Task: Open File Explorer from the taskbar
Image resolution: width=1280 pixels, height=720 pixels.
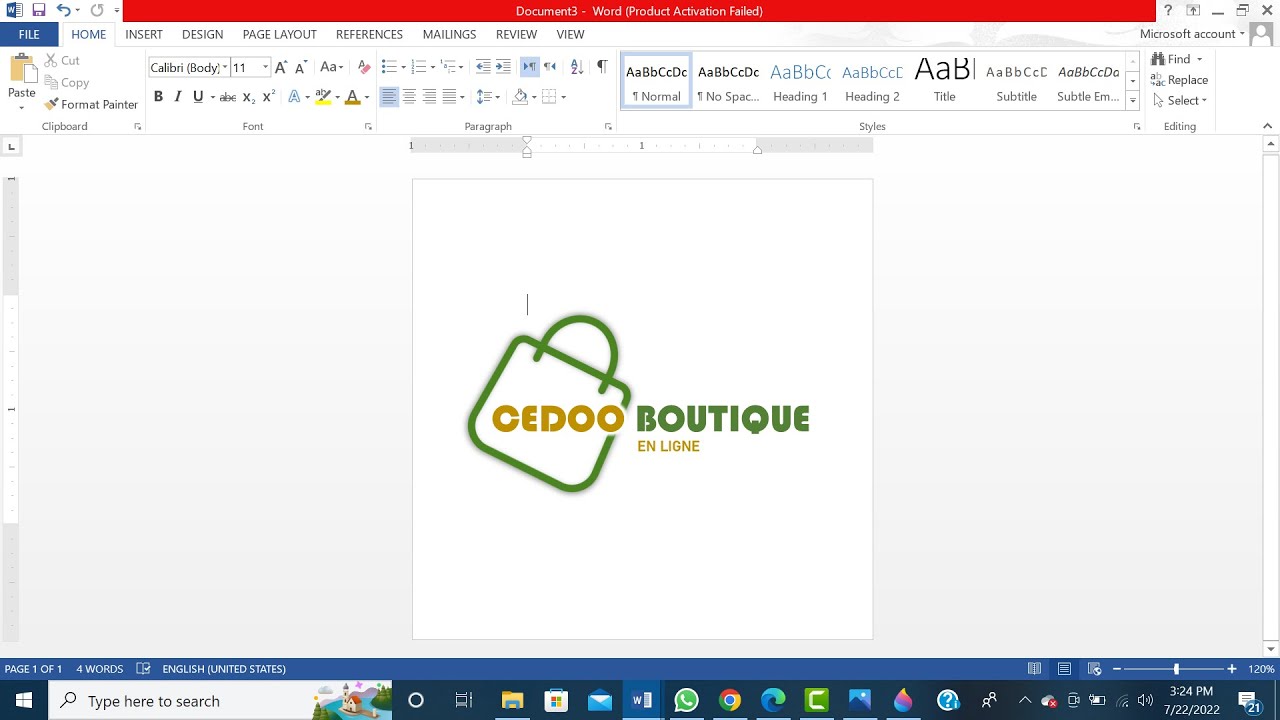Action: tap(512, 700)
